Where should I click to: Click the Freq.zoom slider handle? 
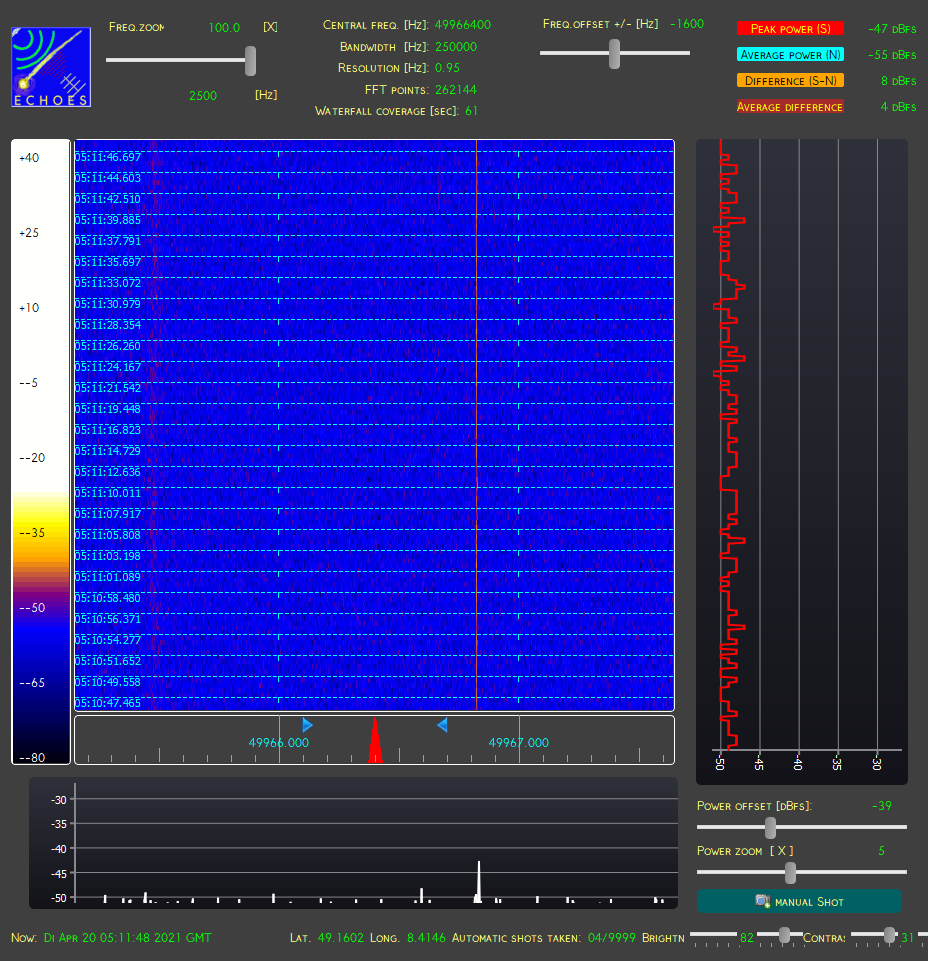(x=250, y=61)
